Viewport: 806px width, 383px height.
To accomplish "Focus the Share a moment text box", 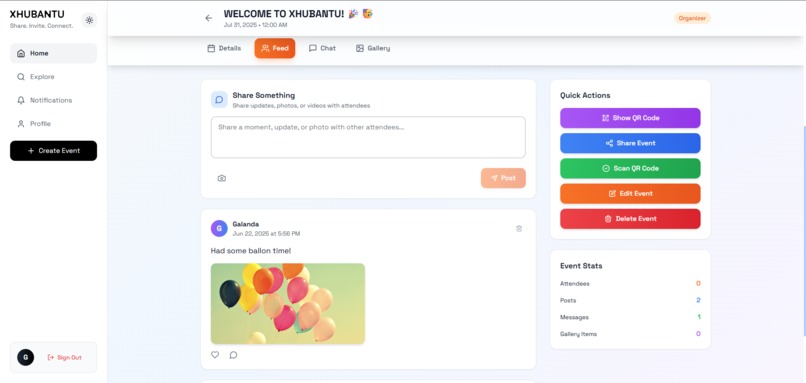I will click(x=368, y=137).
